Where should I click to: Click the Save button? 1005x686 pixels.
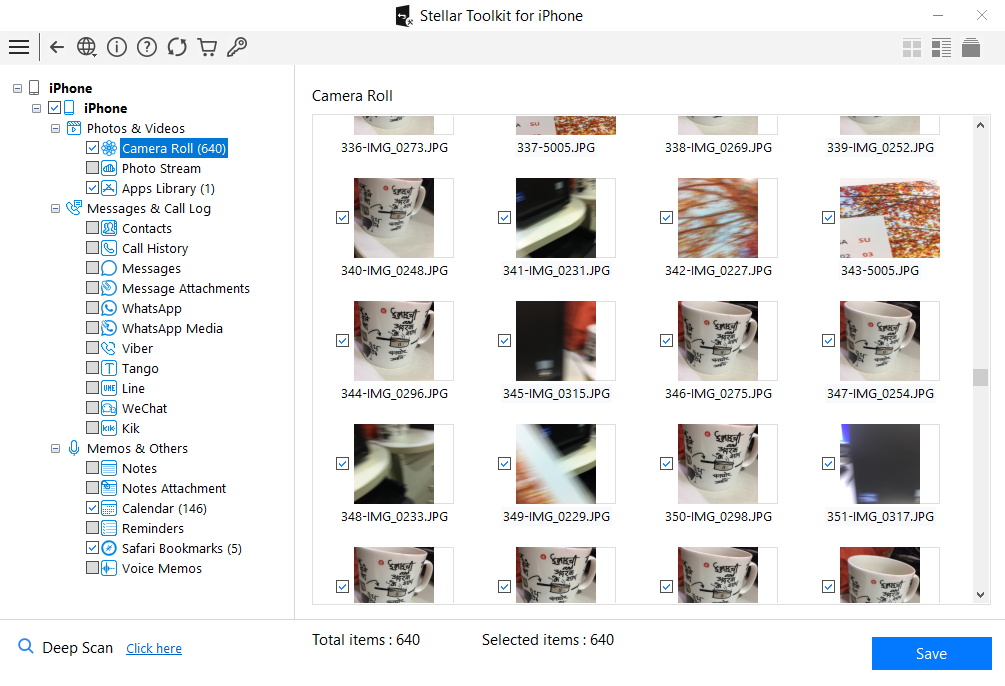coord(931,653)
